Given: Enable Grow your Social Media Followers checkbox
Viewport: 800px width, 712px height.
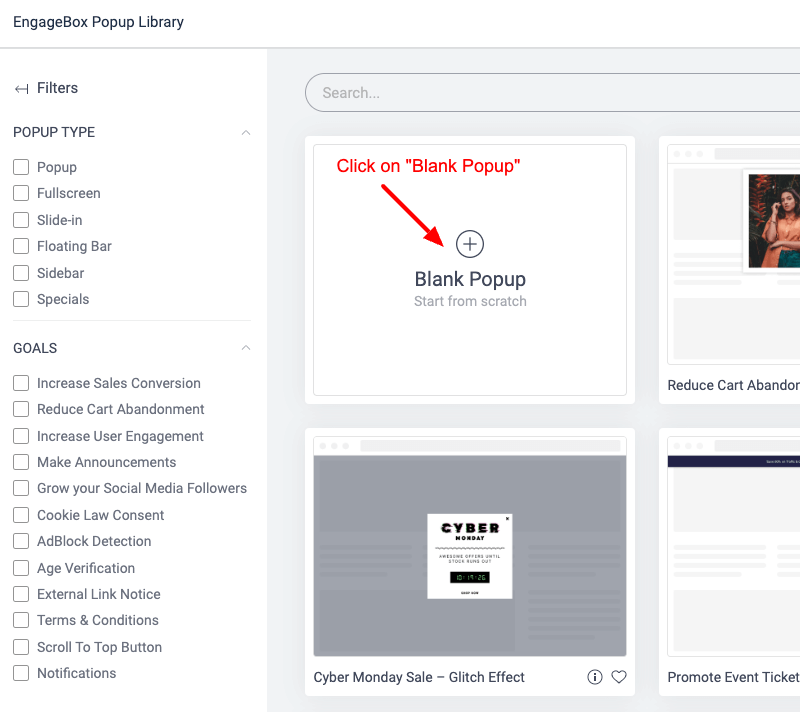Looking at the screenshot, I should pyautogui.click(x=21, y=488).
